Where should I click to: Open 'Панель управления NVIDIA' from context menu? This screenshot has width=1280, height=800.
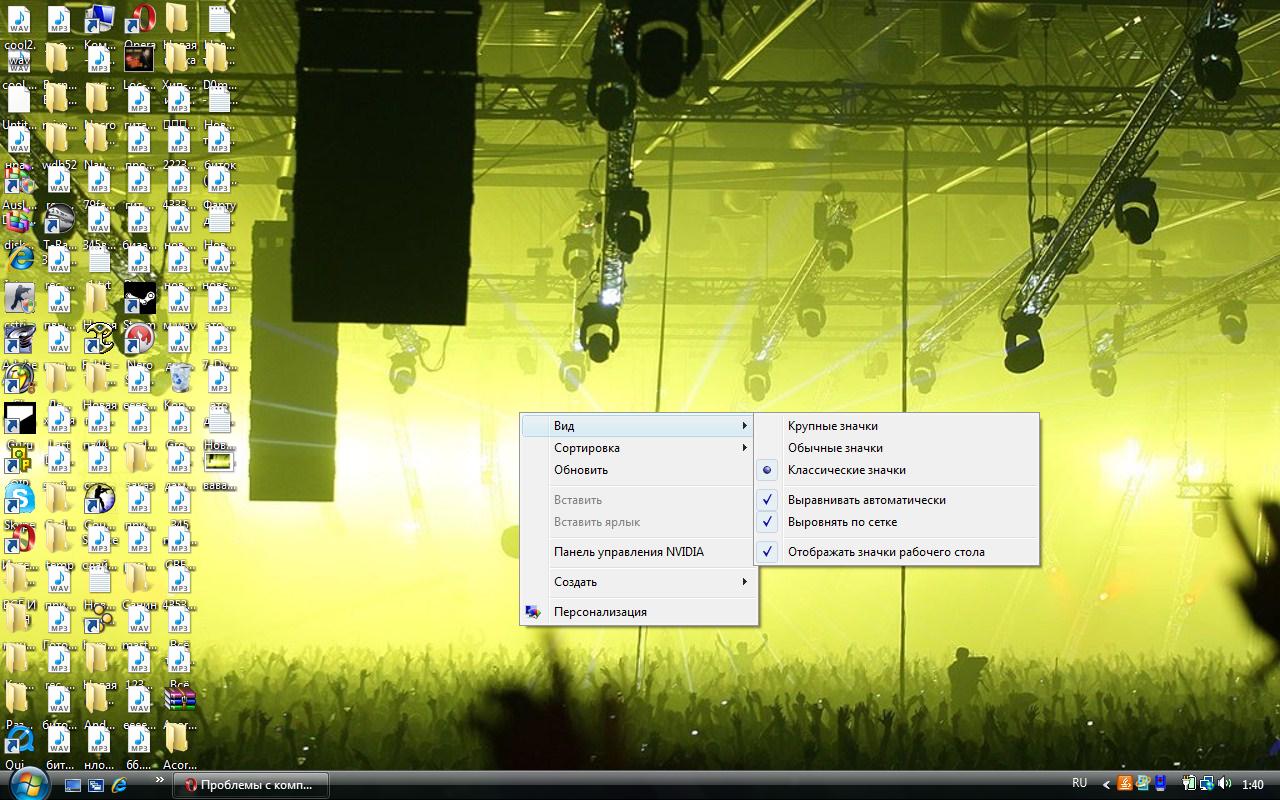(x=638, y=552)
